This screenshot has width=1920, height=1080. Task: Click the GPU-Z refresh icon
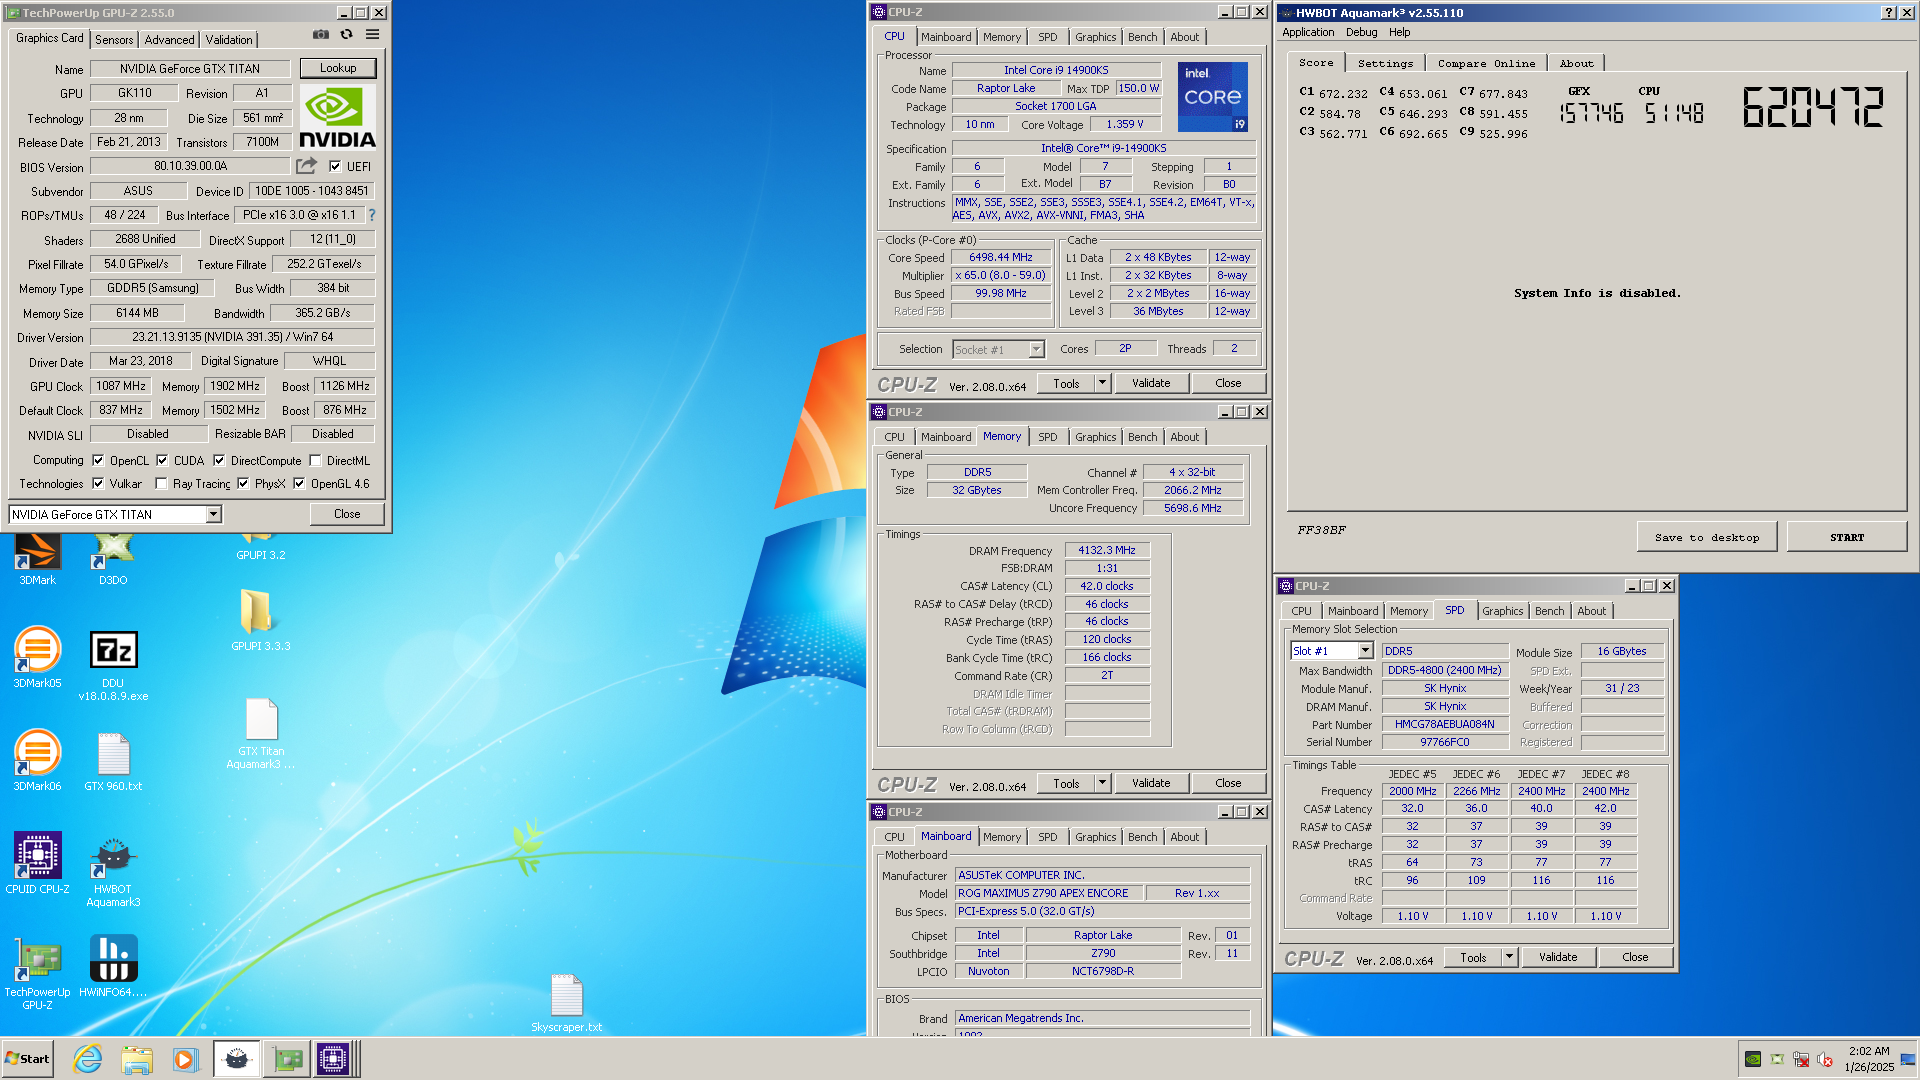click(346, 35)
